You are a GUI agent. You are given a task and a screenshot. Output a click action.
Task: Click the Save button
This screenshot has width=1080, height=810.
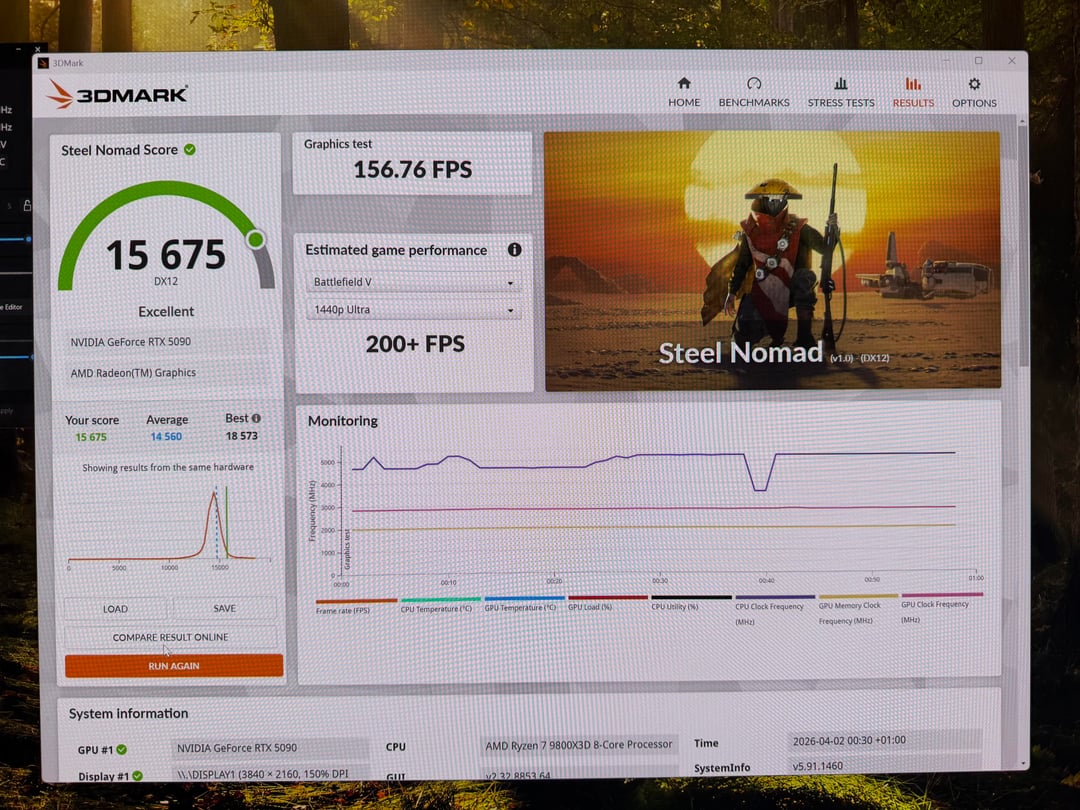point(225,608)
